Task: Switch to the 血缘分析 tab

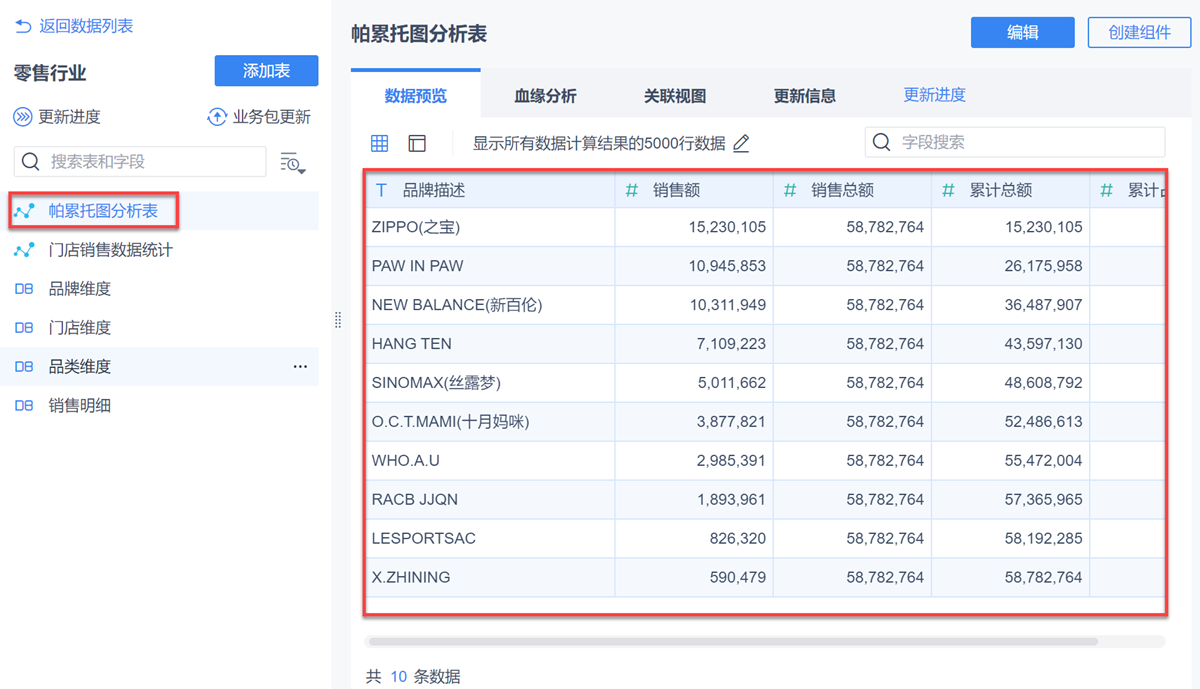Action: click(545, 96)
